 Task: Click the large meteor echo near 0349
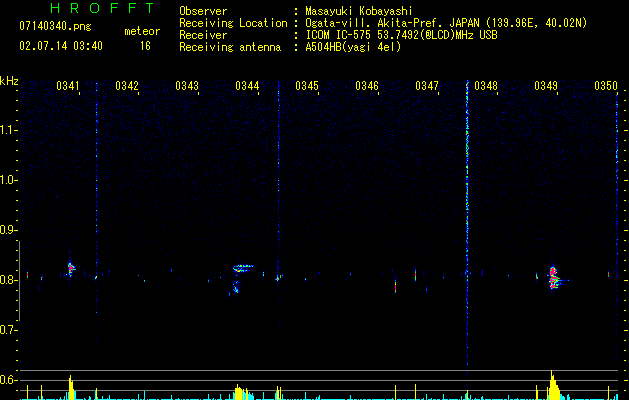[x=554, y=278]
